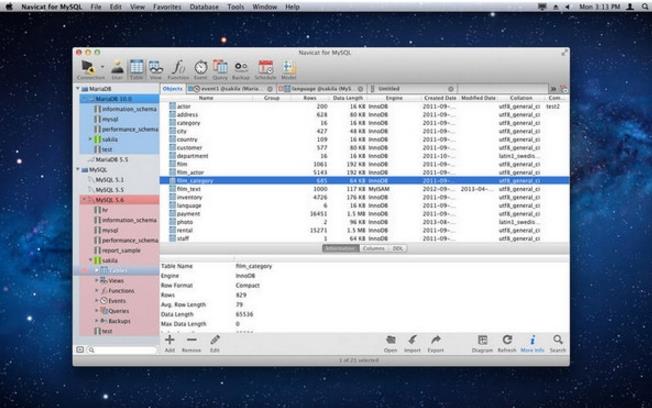Select the Table toolbar icon

pyautogui.click(x=136, y=67)
